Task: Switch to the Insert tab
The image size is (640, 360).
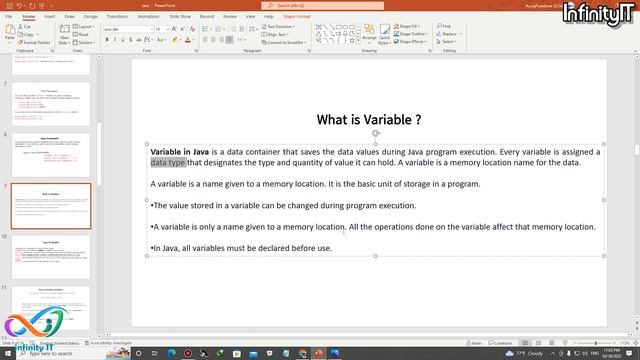Action: click(49, 16)
